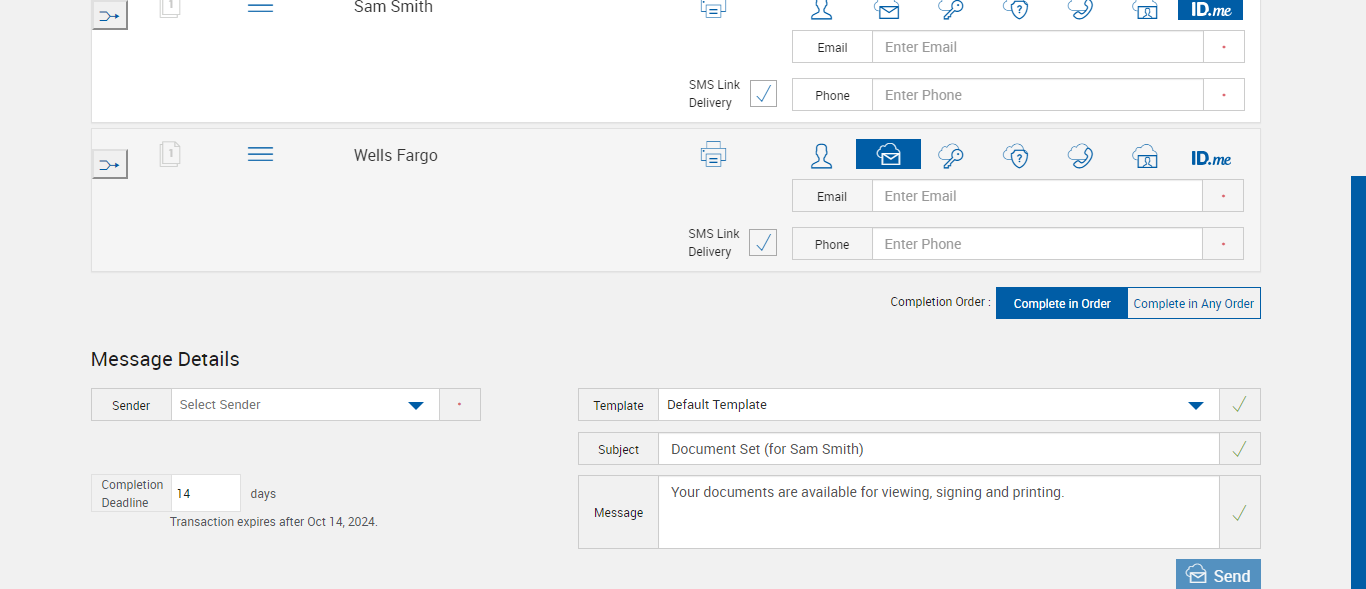Click the printer icon in Wells Fargo row
The width and height of the screenshot is (1366, 589).
(x=713, y=155)
